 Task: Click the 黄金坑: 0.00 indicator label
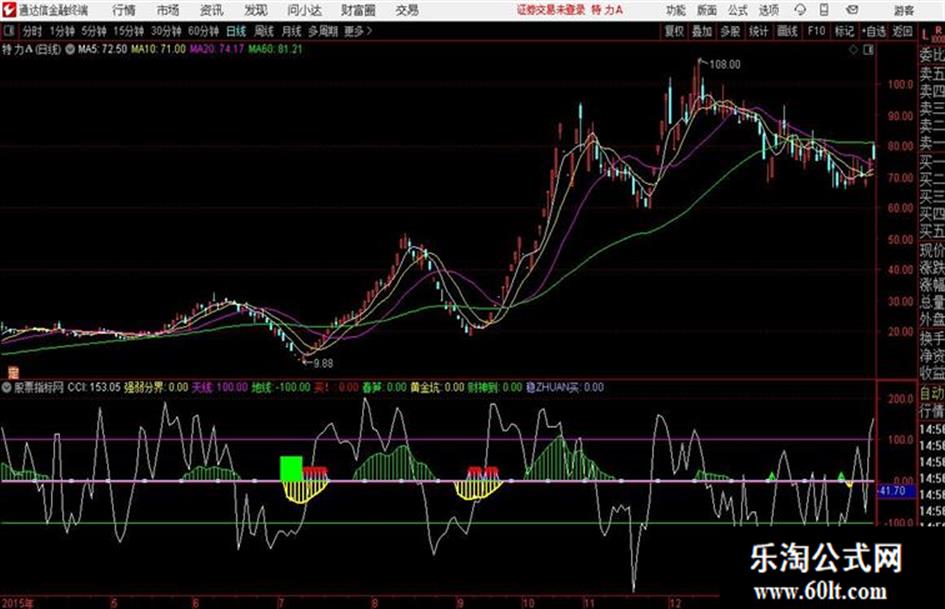pyautogui.click(x=437, y=388)
